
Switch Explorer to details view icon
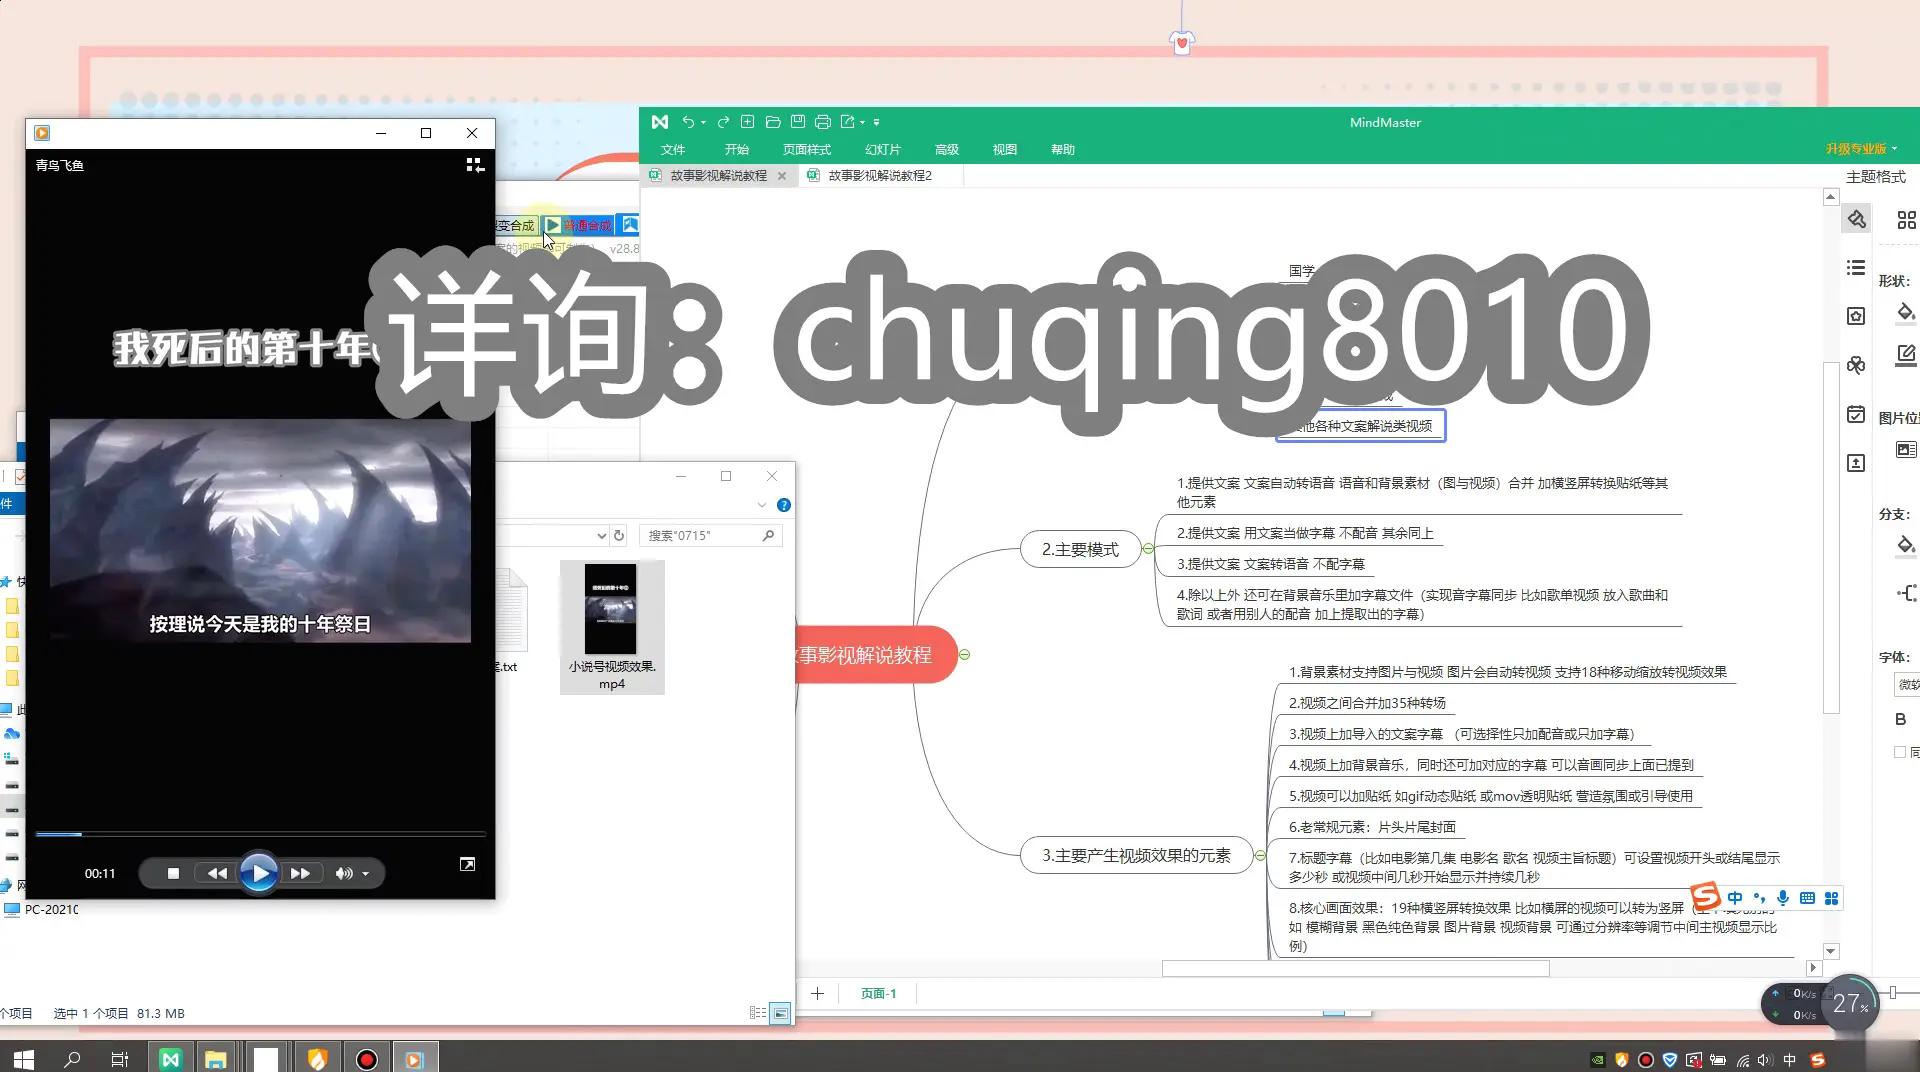758,1013
